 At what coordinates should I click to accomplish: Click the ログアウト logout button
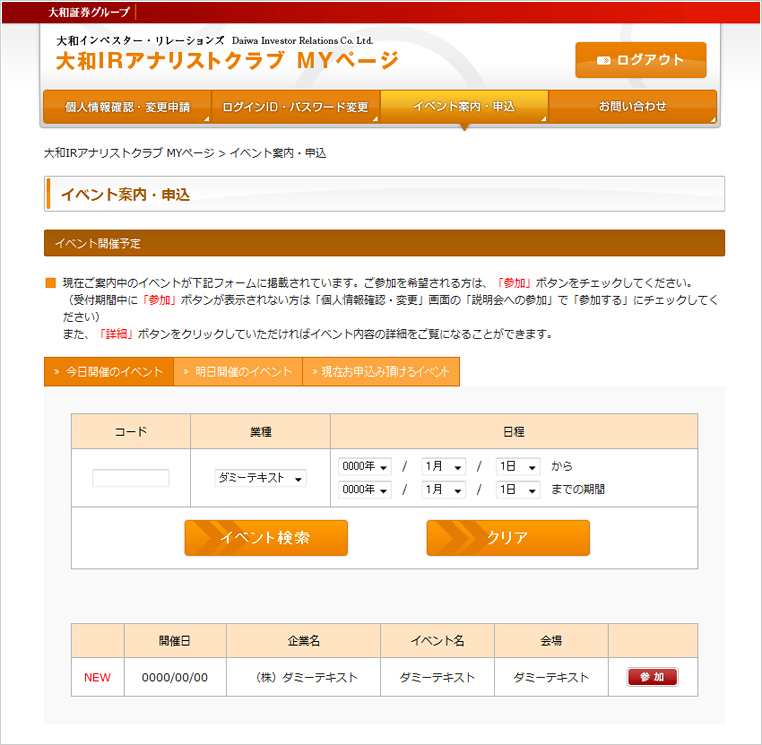coord(641,60)
